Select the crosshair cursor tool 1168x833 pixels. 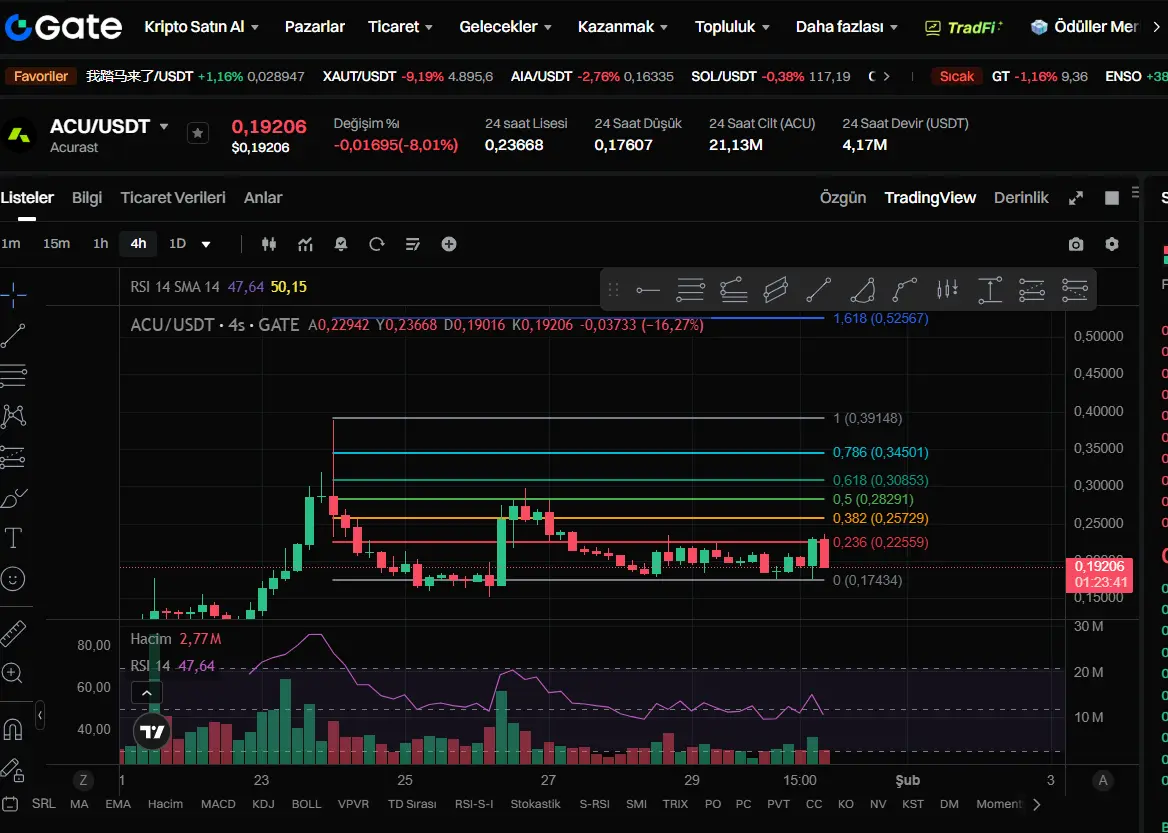(x=13, y=296)
